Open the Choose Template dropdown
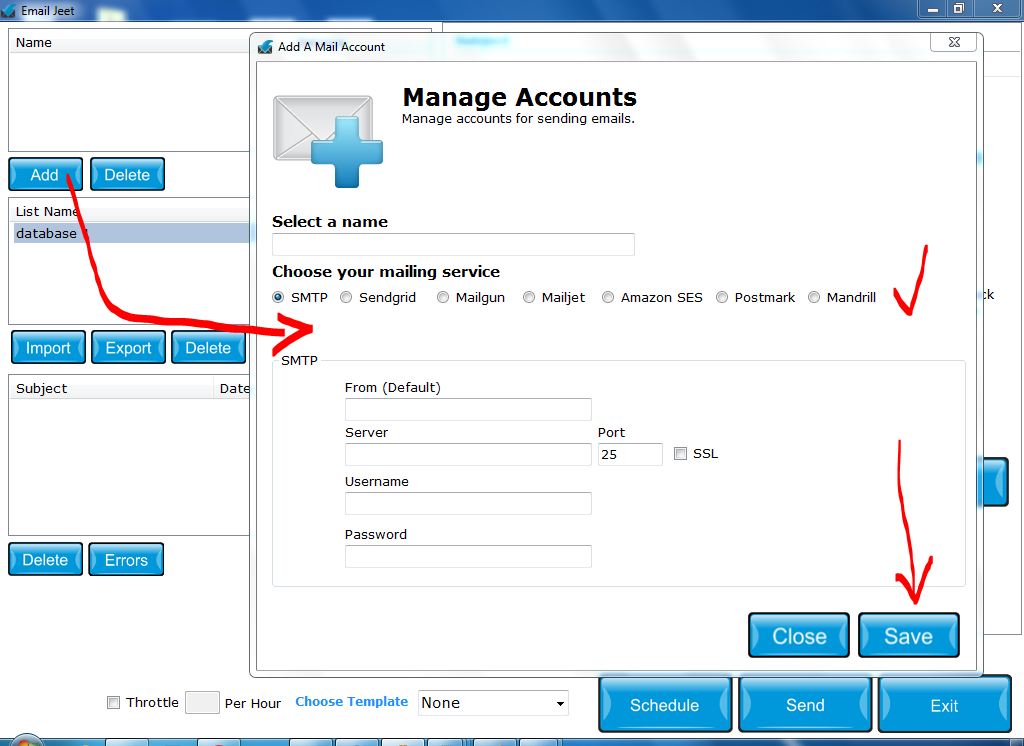Image resolution: width=1024 pixels, height=746 pixels. pyautogui.click(x=493, y=703)
